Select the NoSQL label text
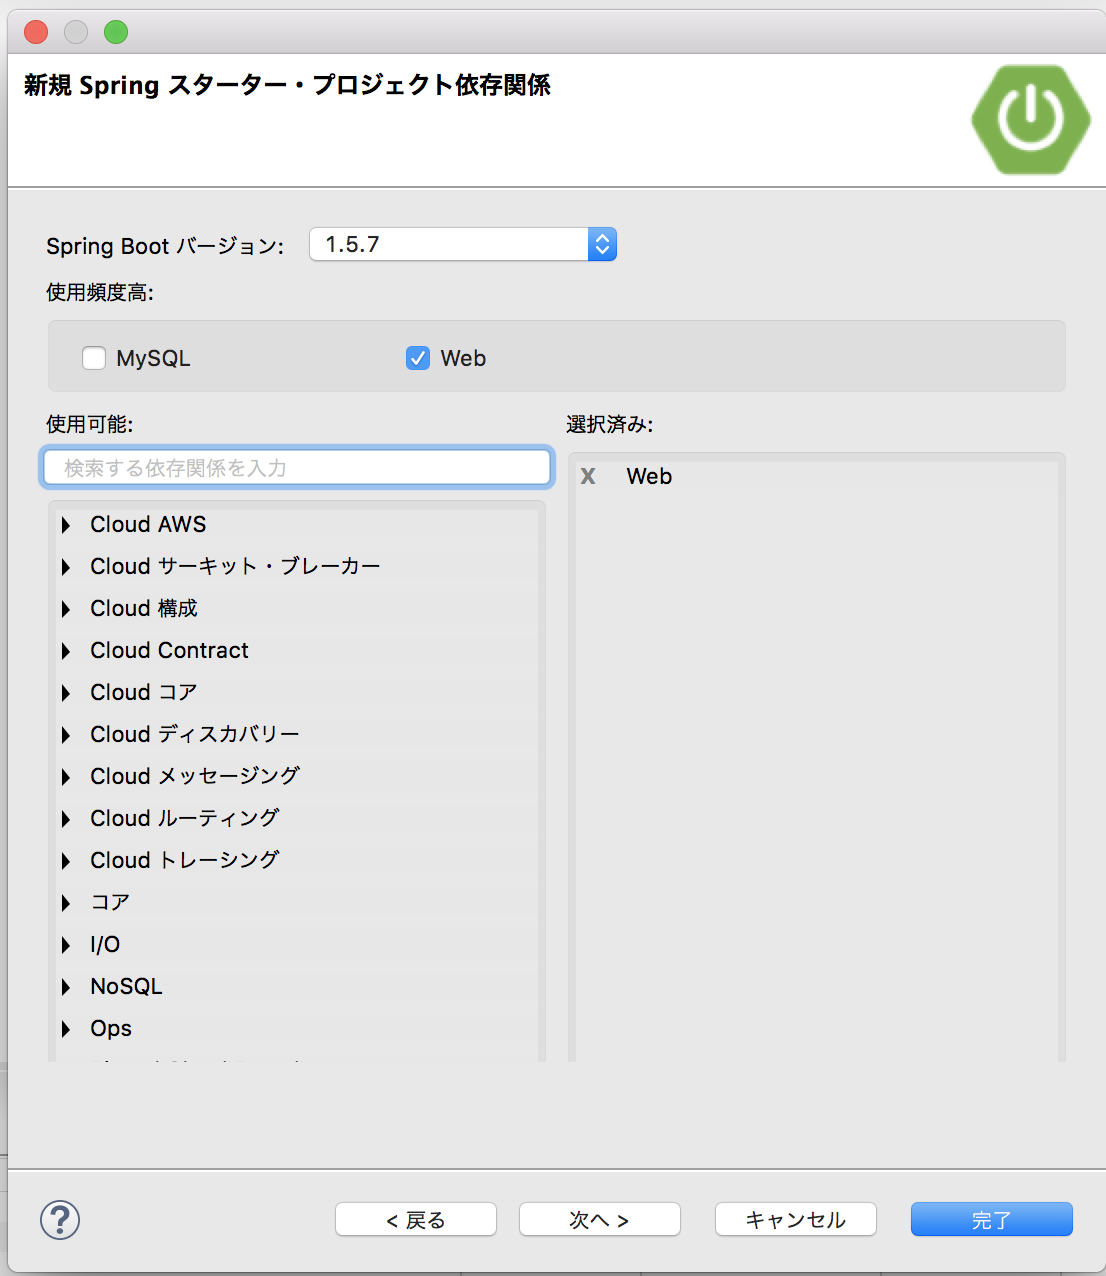This screenshot has height=1276, width=1106. point(126,986)
